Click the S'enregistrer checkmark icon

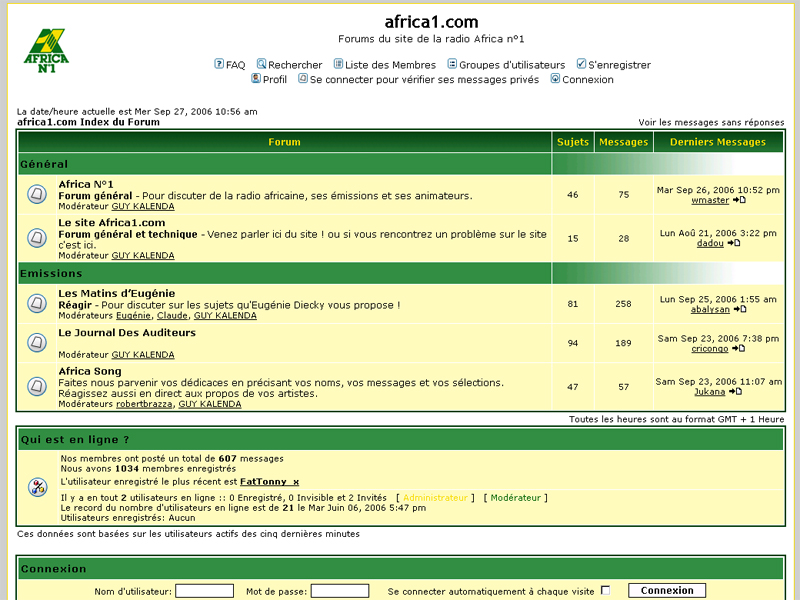[581, 64]
